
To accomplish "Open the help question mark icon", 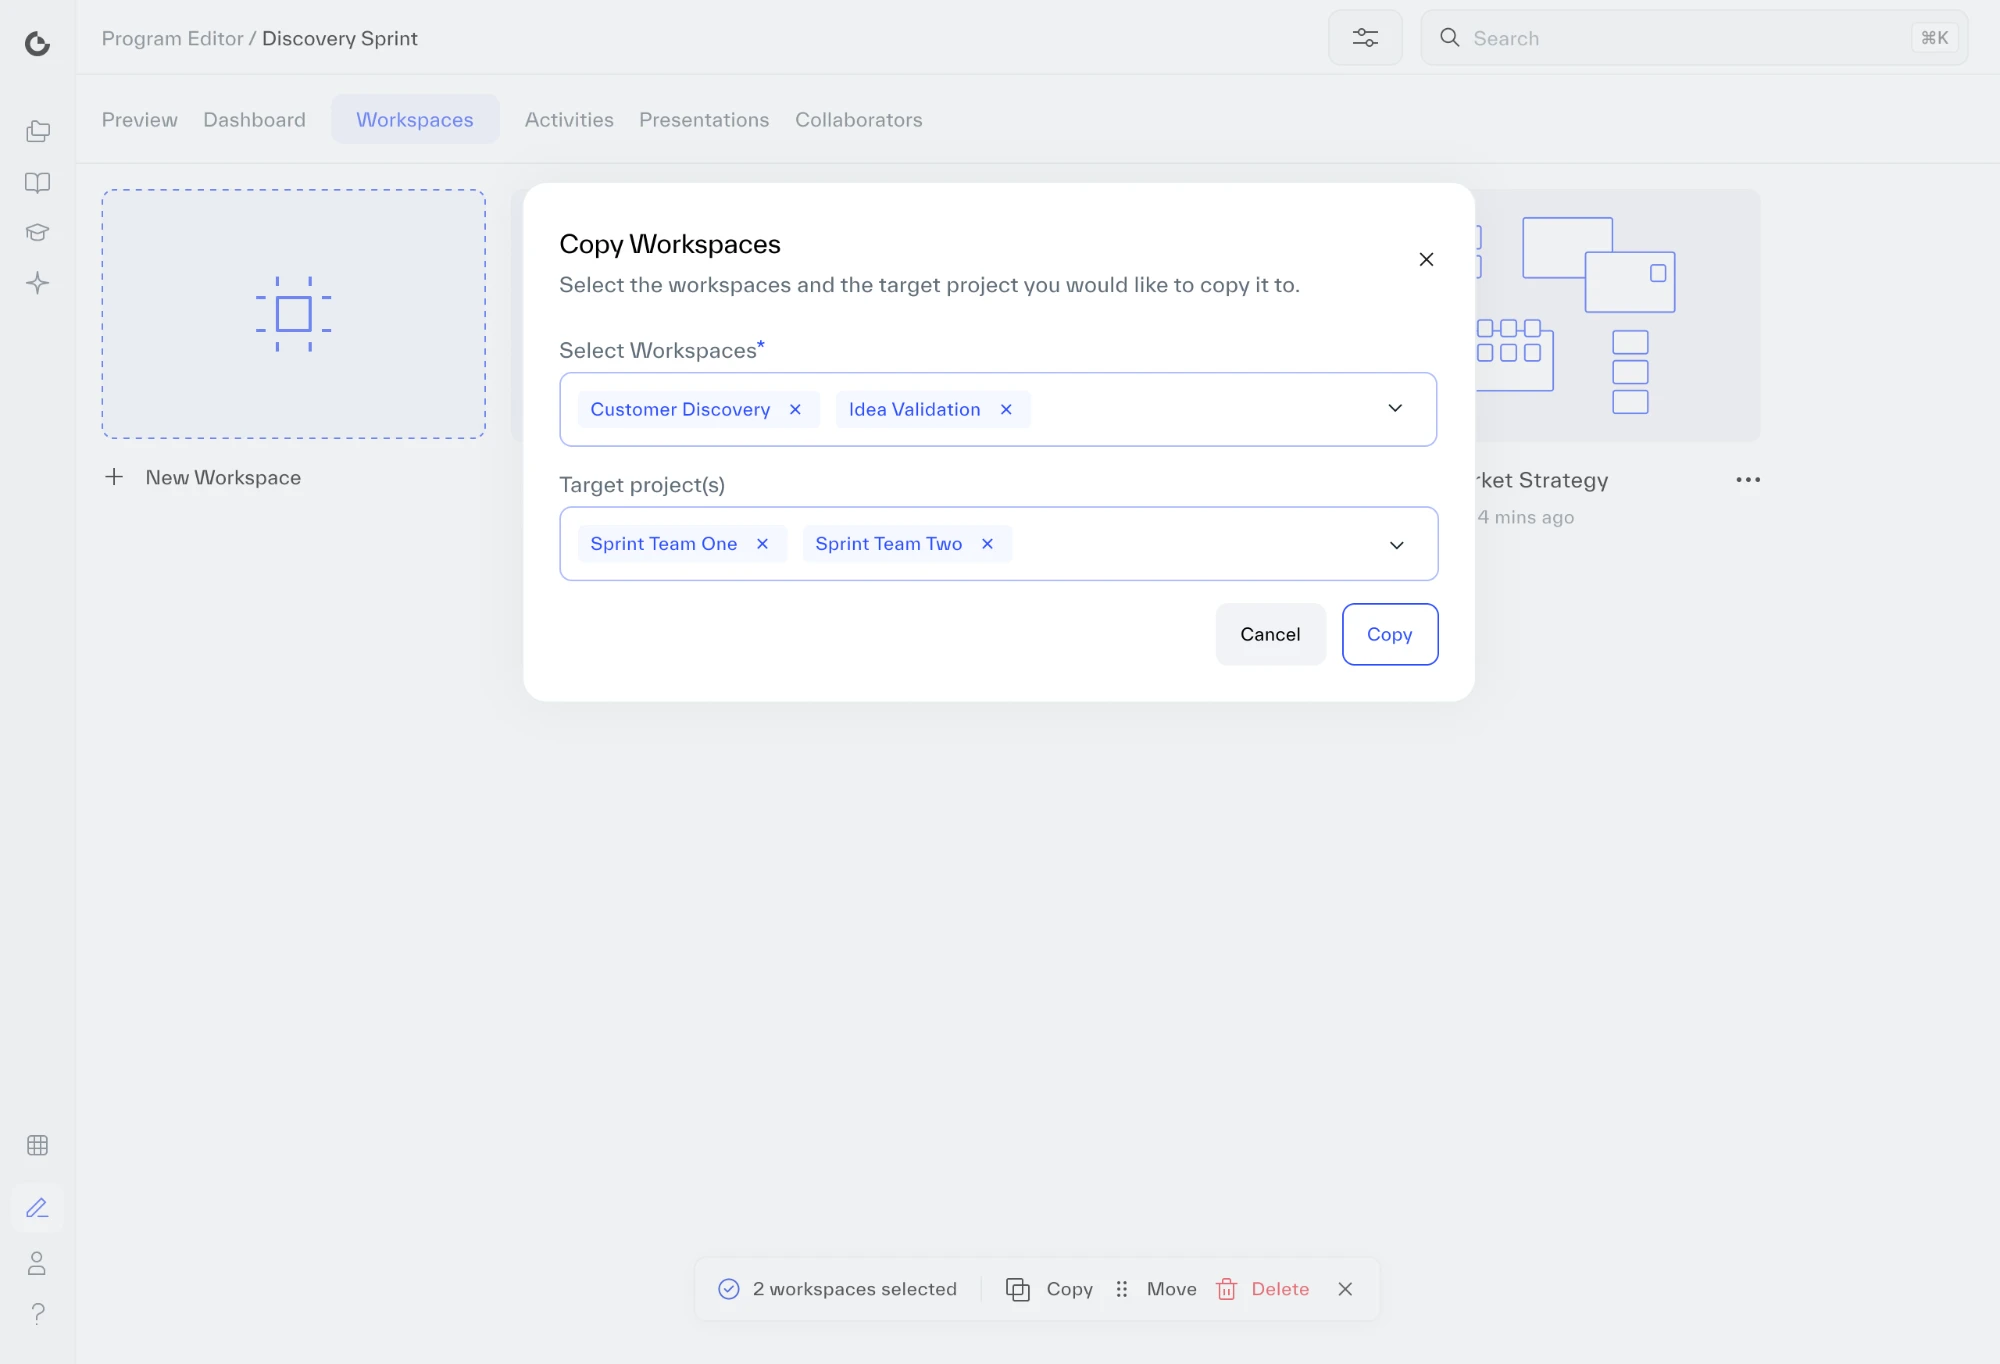I will pos(37,1313).
